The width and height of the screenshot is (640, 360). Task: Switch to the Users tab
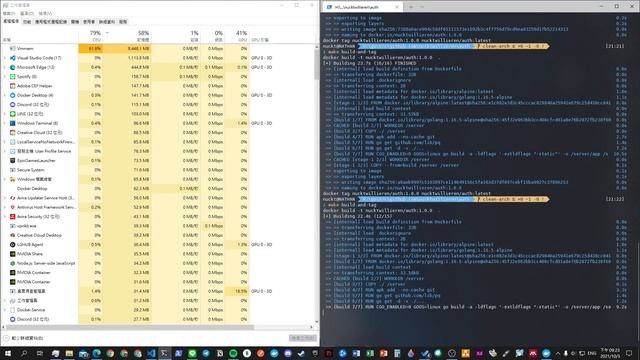pos(89,22)
